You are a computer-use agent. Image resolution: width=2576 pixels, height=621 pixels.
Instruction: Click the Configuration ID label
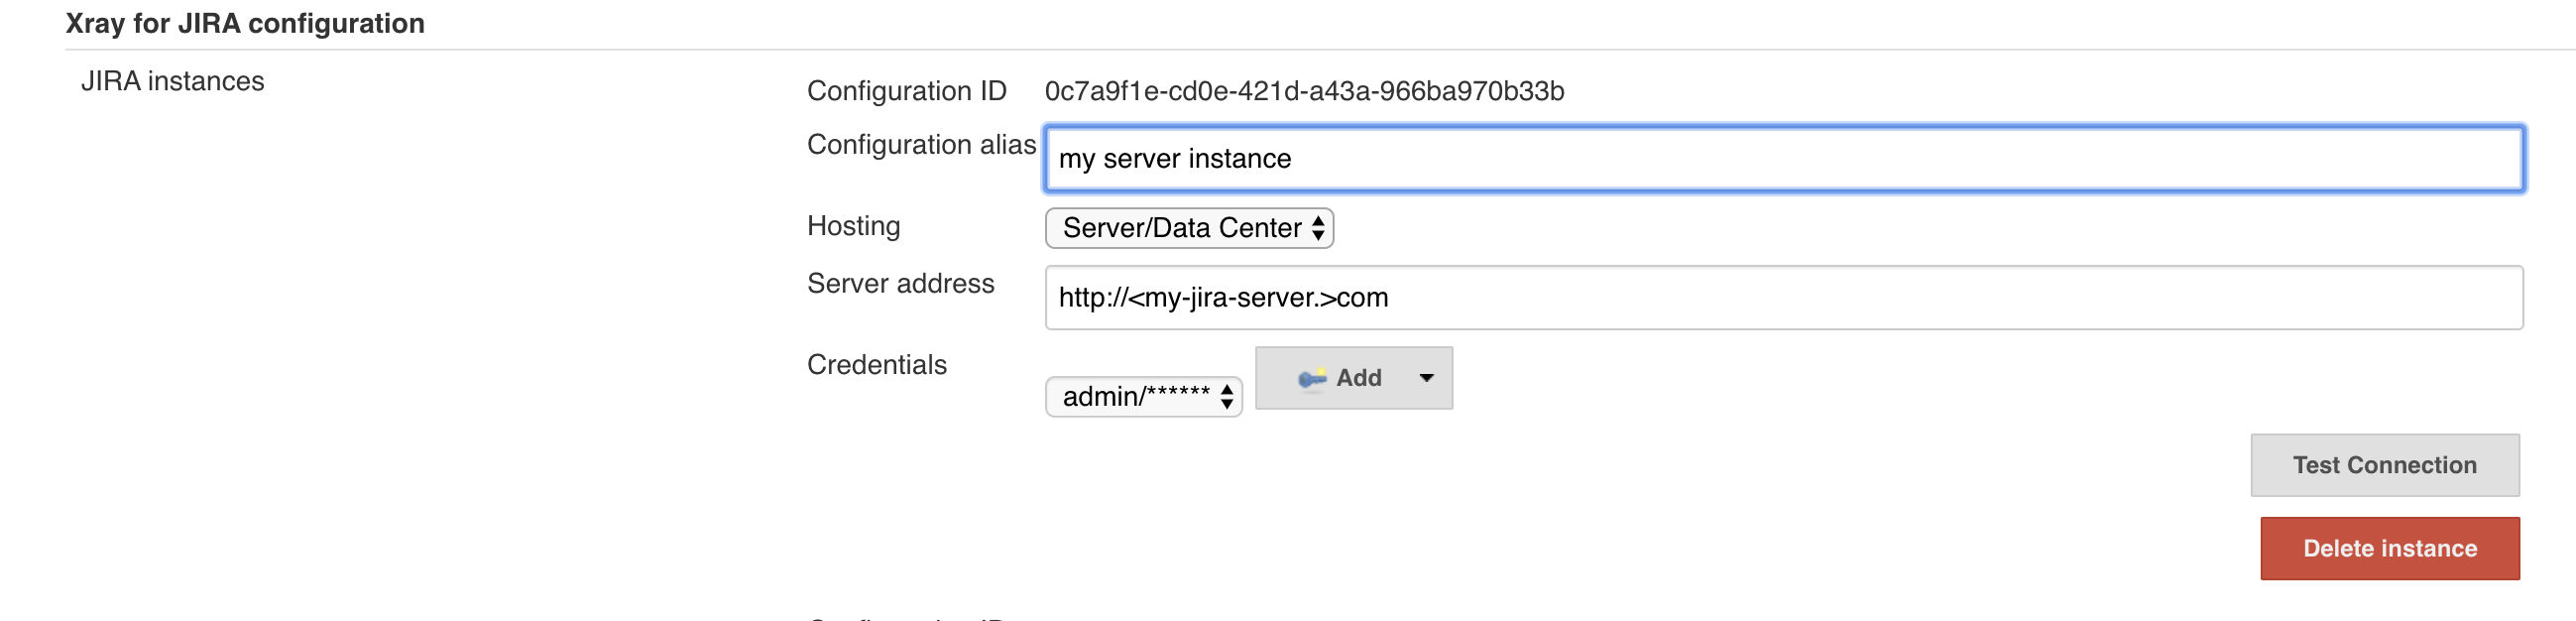click(x=906, y=91)
